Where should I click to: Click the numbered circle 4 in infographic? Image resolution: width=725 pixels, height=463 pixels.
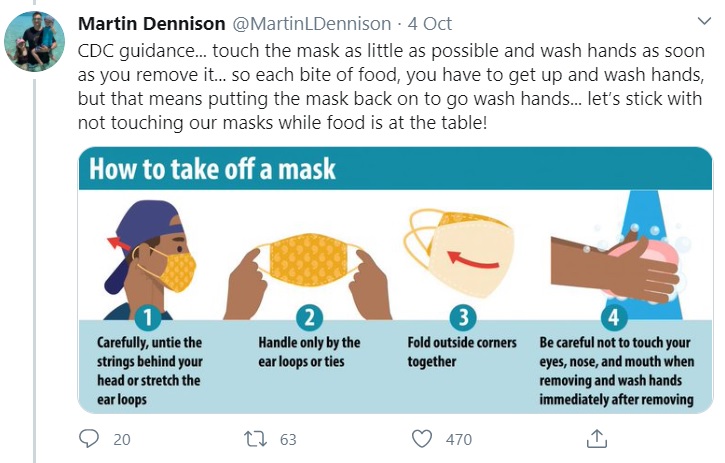pyautogui.click(x=615, y=318)
